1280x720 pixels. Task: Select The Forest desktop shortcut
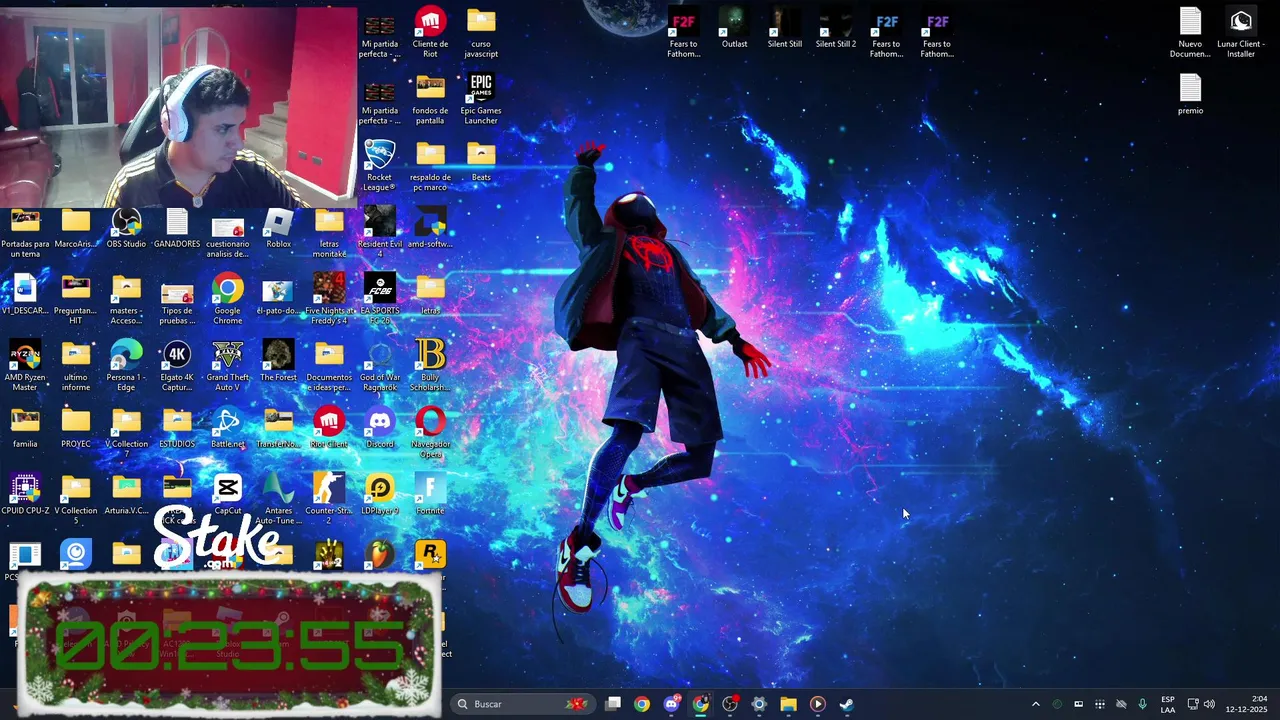278,363
